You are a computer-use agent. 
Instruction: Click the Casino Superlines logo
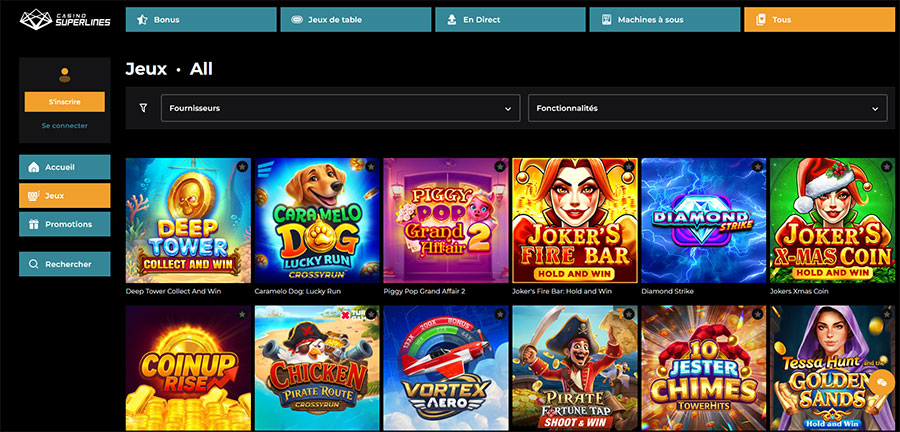click(x=65, y=19)
